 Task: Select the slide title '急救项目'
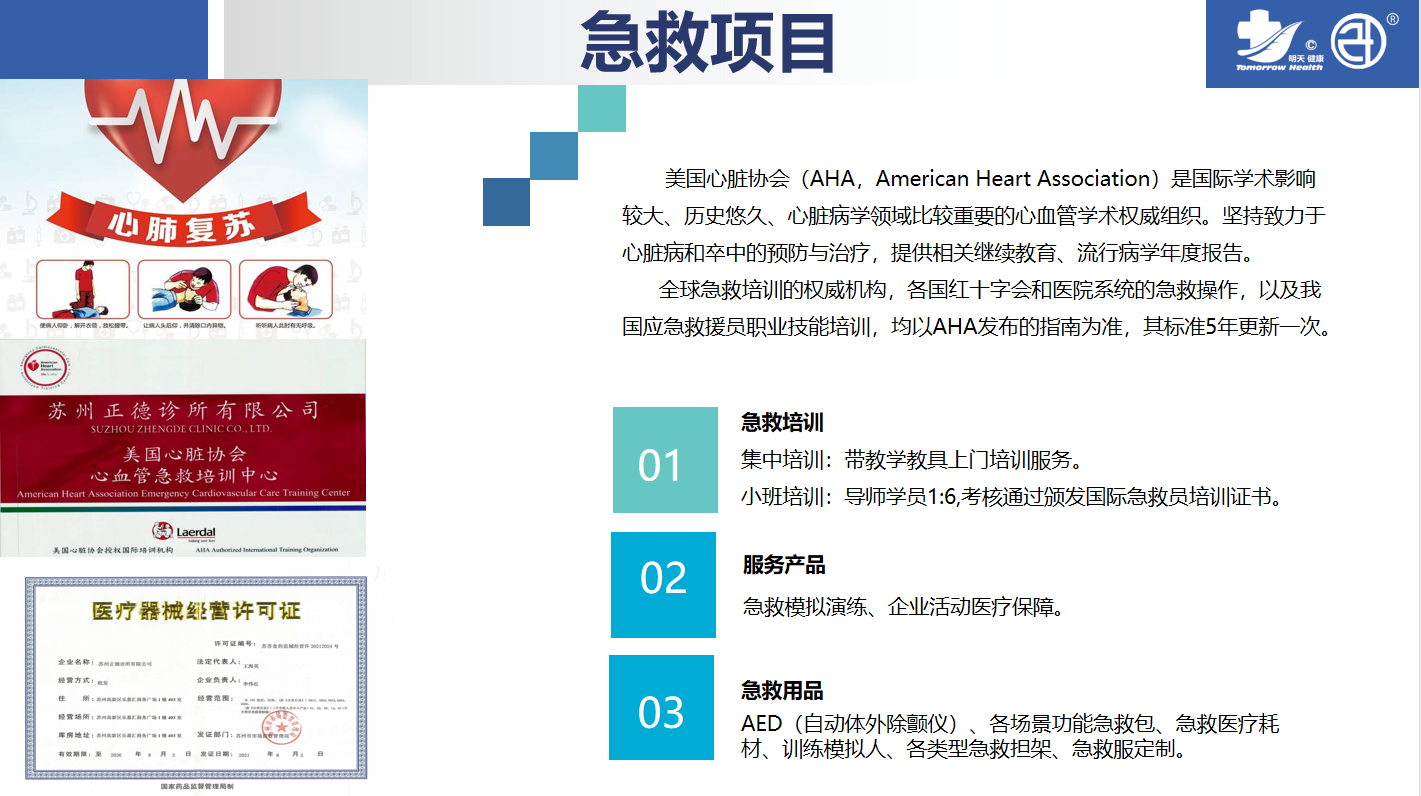tap(708, 43)
